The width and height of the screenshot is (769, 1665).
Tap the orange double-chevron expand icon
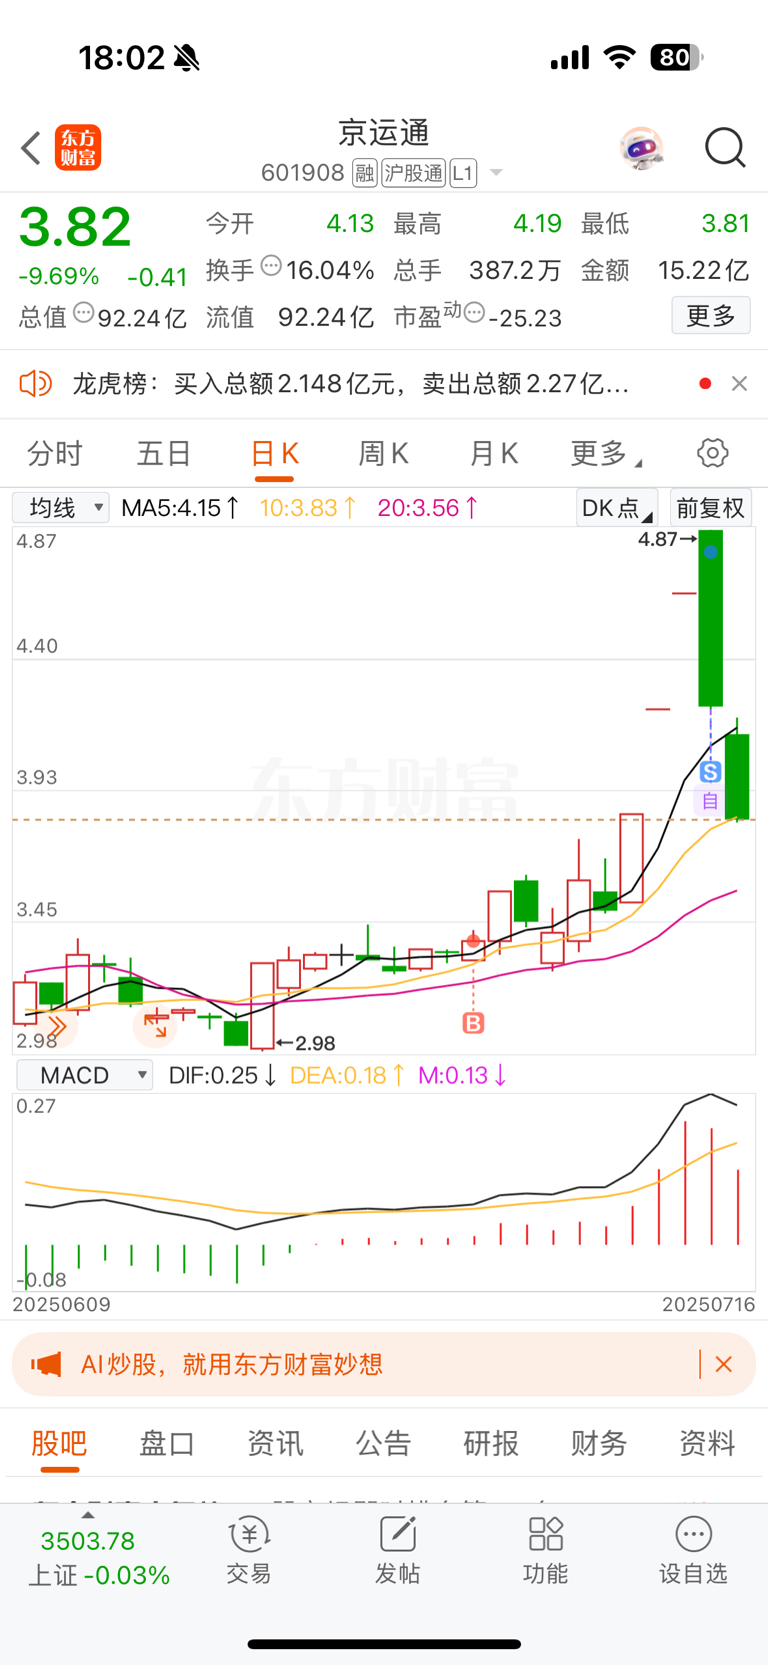56,1026
